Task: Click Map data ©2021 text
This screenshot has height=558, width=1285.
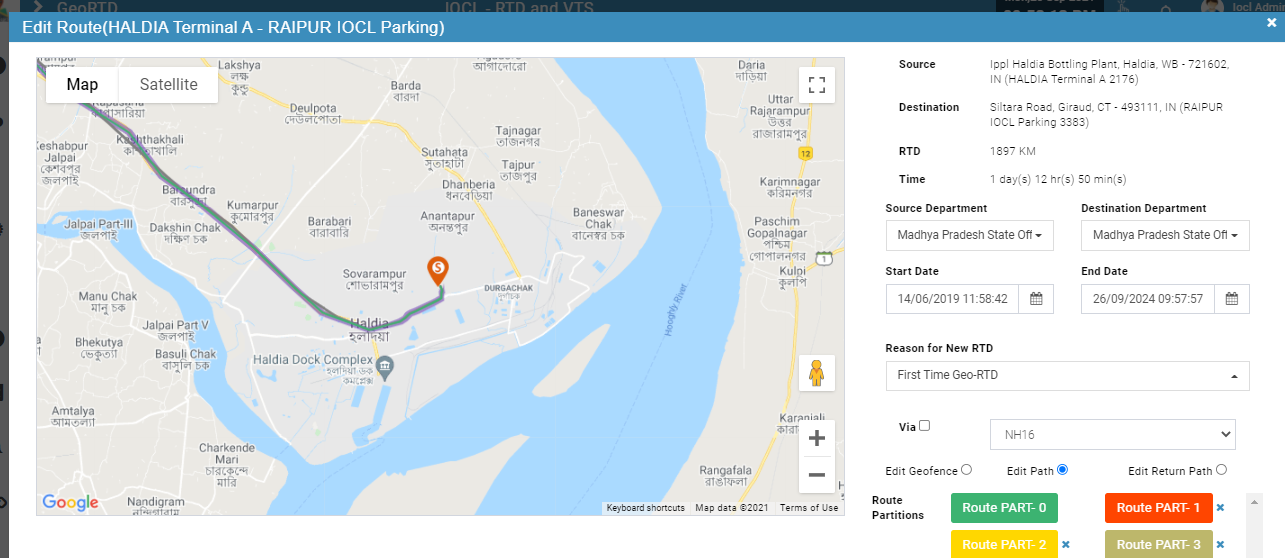Action: [732, 508]
